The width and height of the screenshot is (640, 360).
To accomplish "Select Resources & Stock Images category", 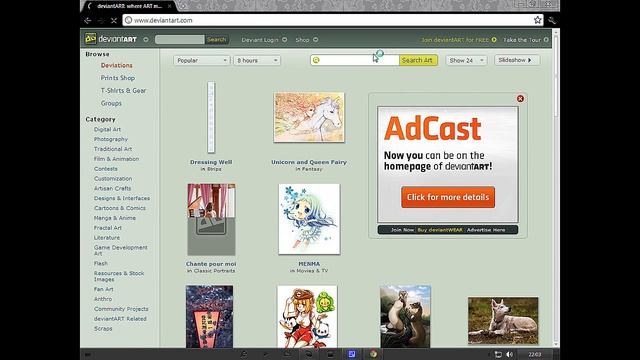I will click(x=119, y=276).
